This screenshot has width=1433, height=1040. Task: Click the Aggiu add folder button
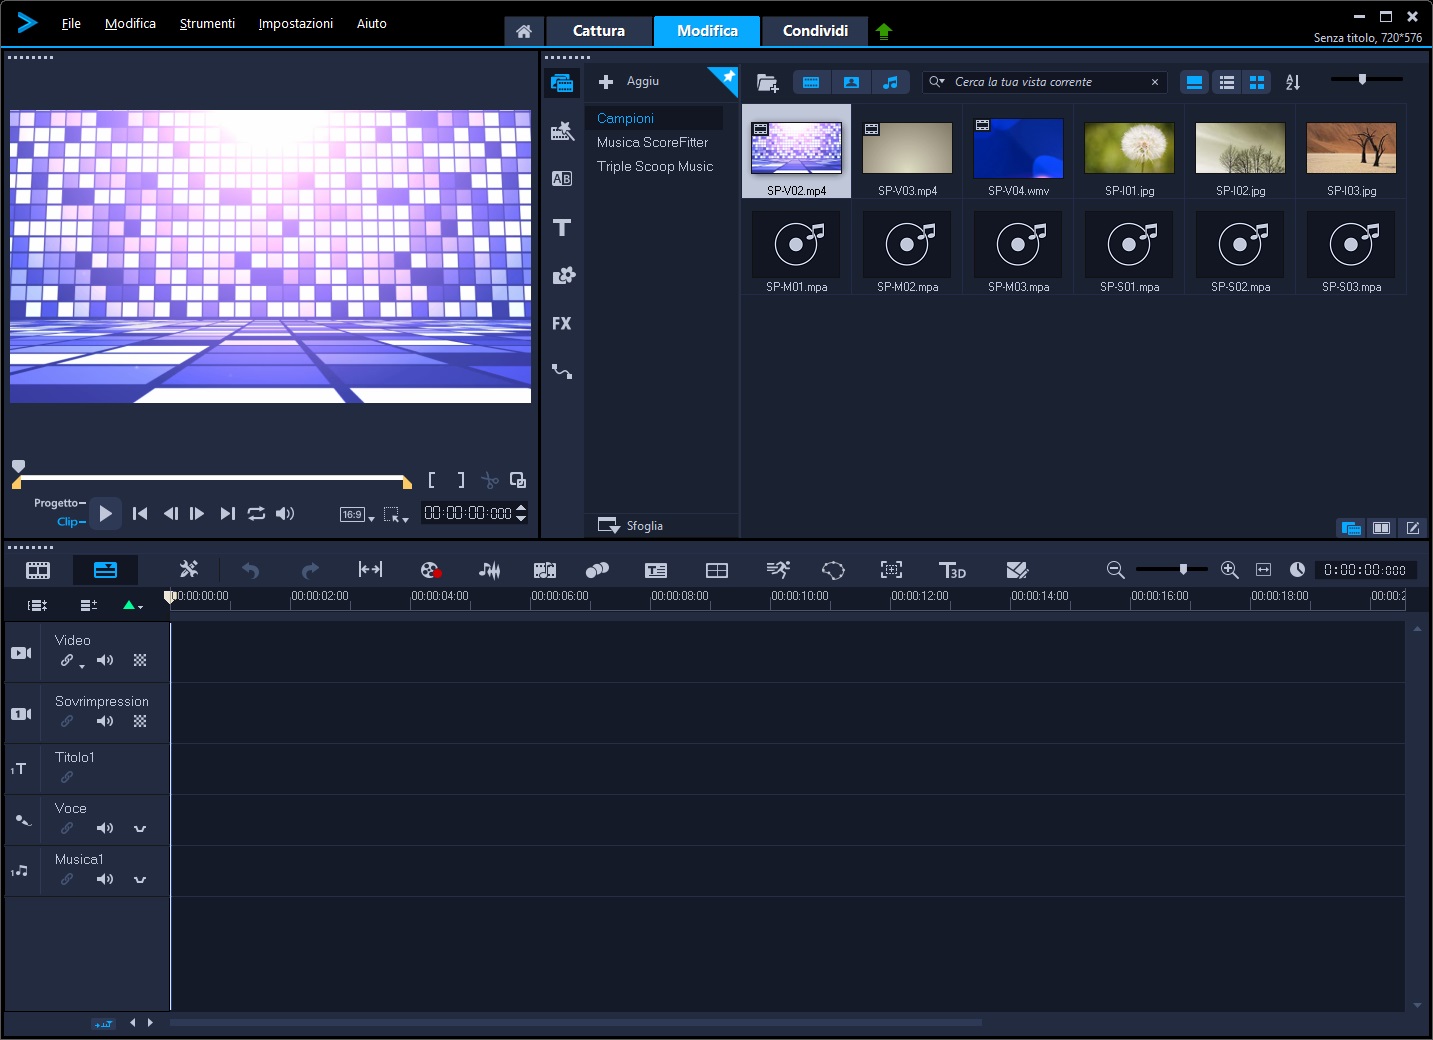(629, 82)
